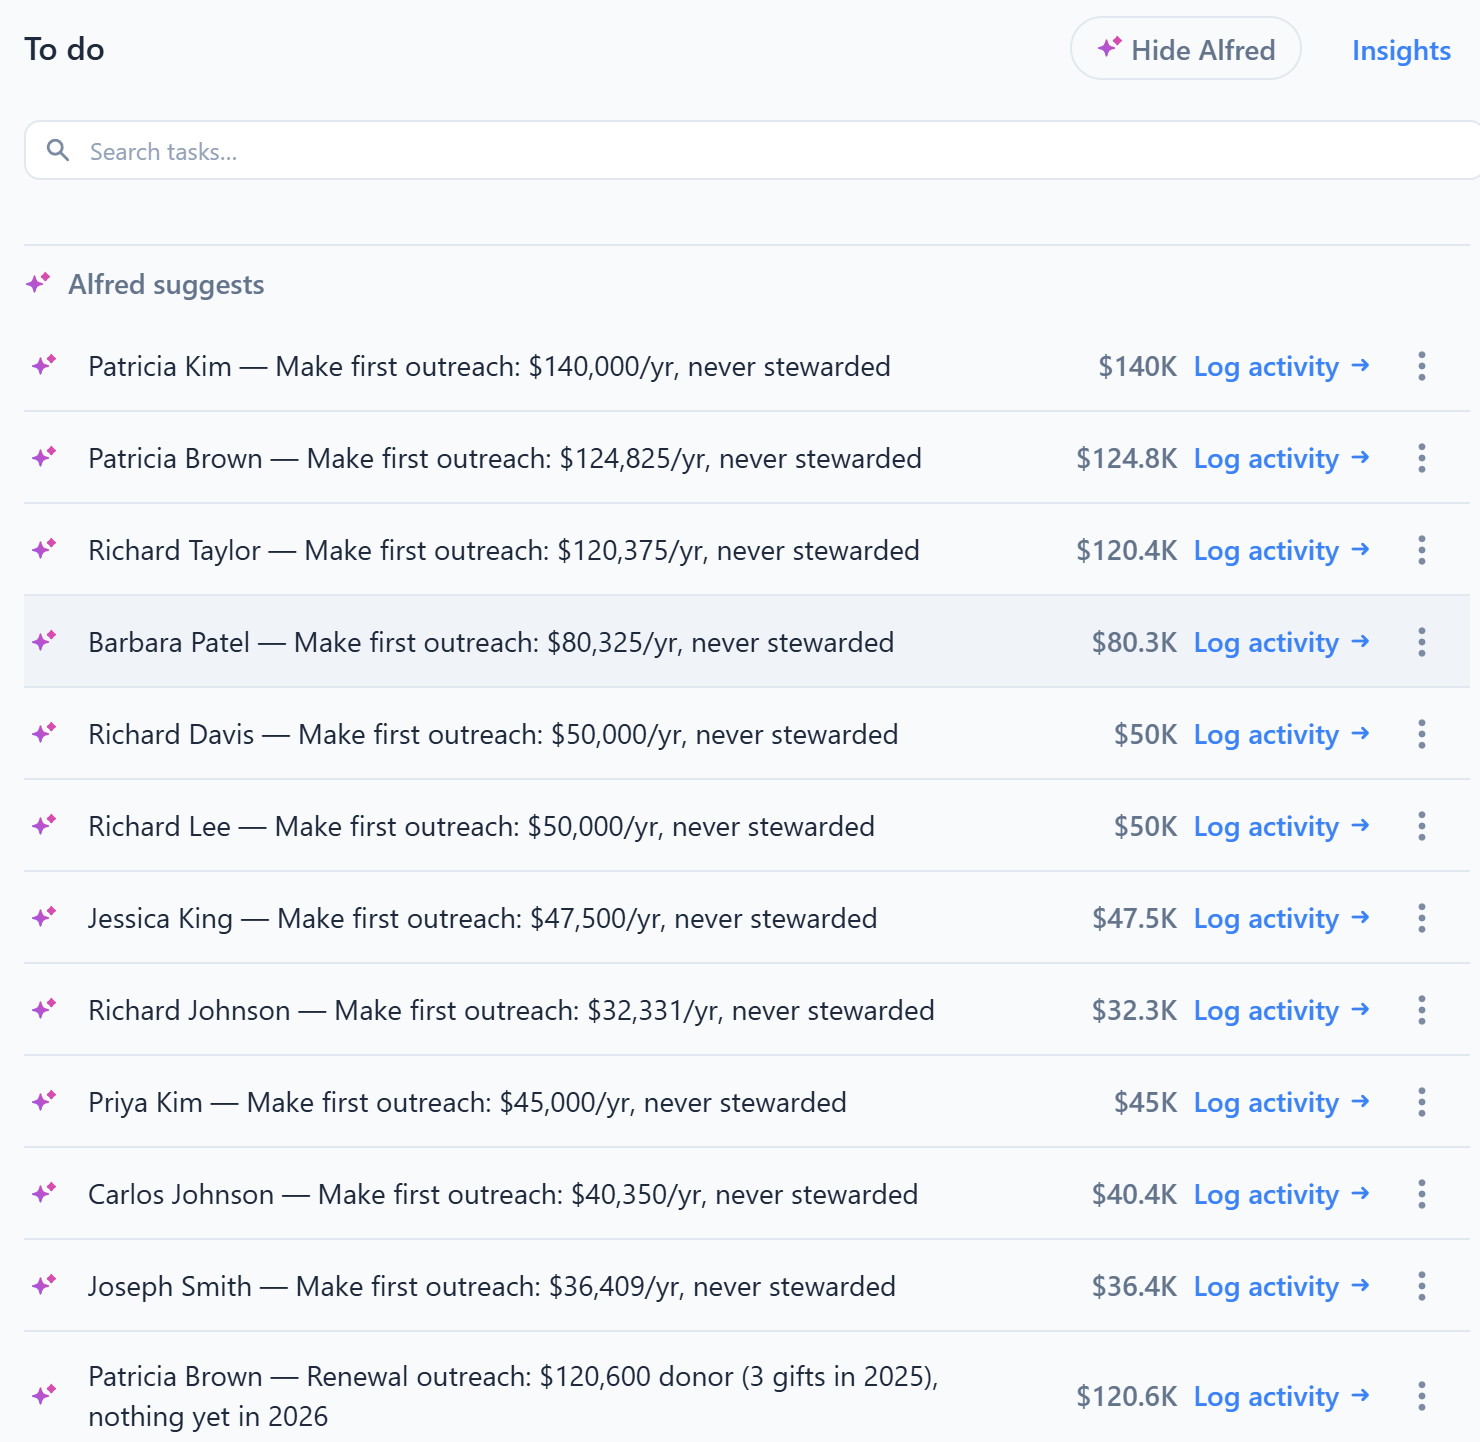This screenshot has height=1442, width=1480.
Task: Open the three-dot menu for Patricia Kim
Action: 1421,366
